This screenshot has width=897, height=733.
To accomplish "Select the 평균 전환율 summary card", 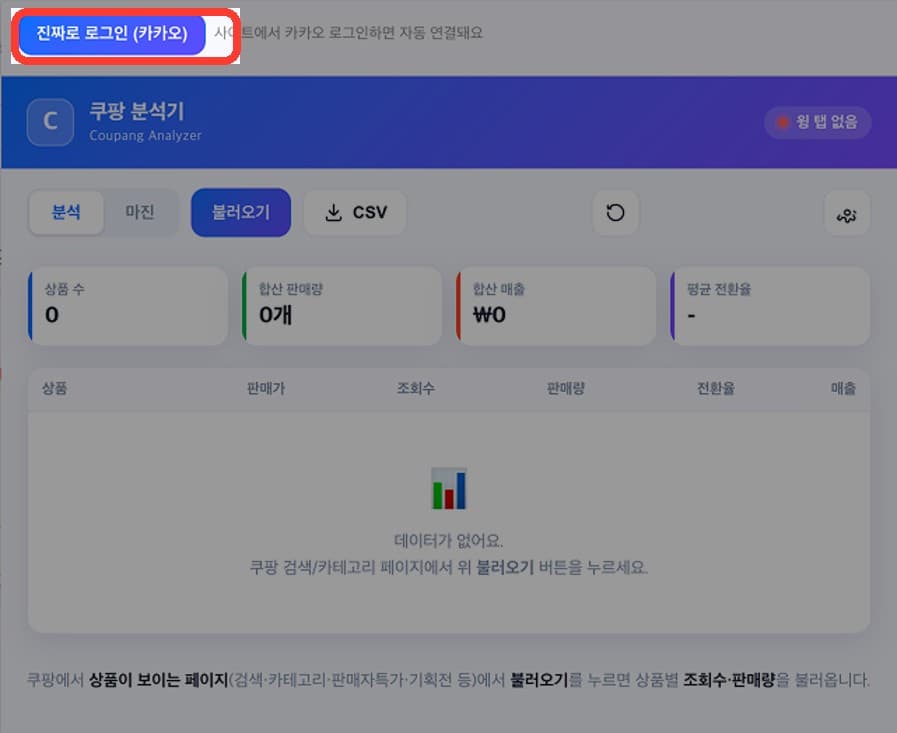I will 770,306.
